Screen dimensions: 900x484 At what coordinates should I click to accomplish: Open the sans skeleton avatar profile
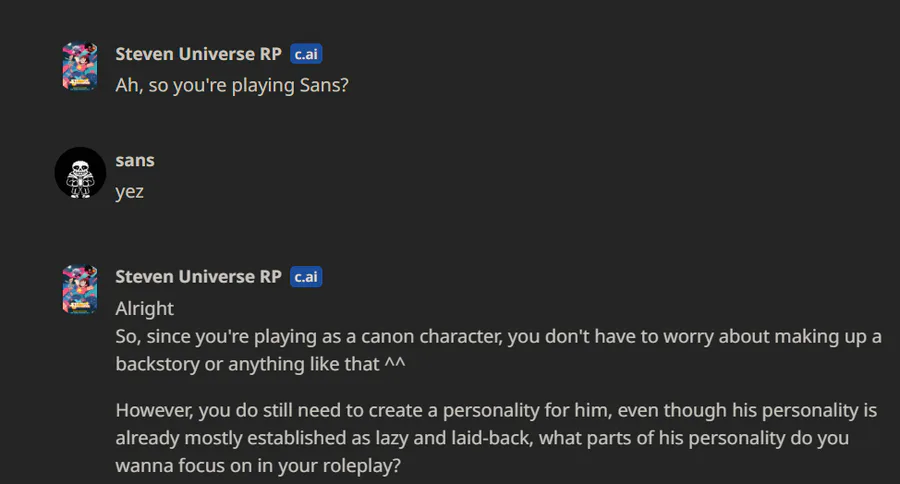(x=80, y=173)
